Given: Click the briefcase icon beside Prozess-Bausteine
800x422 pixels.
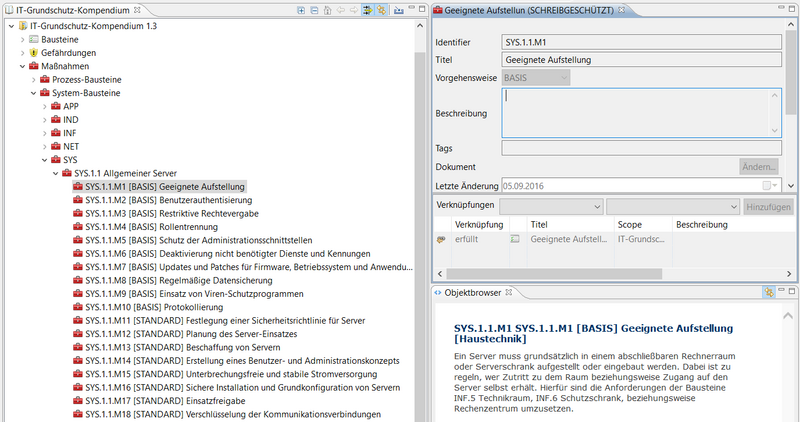Looking at the screenshot, I should [x=45, y=79].
